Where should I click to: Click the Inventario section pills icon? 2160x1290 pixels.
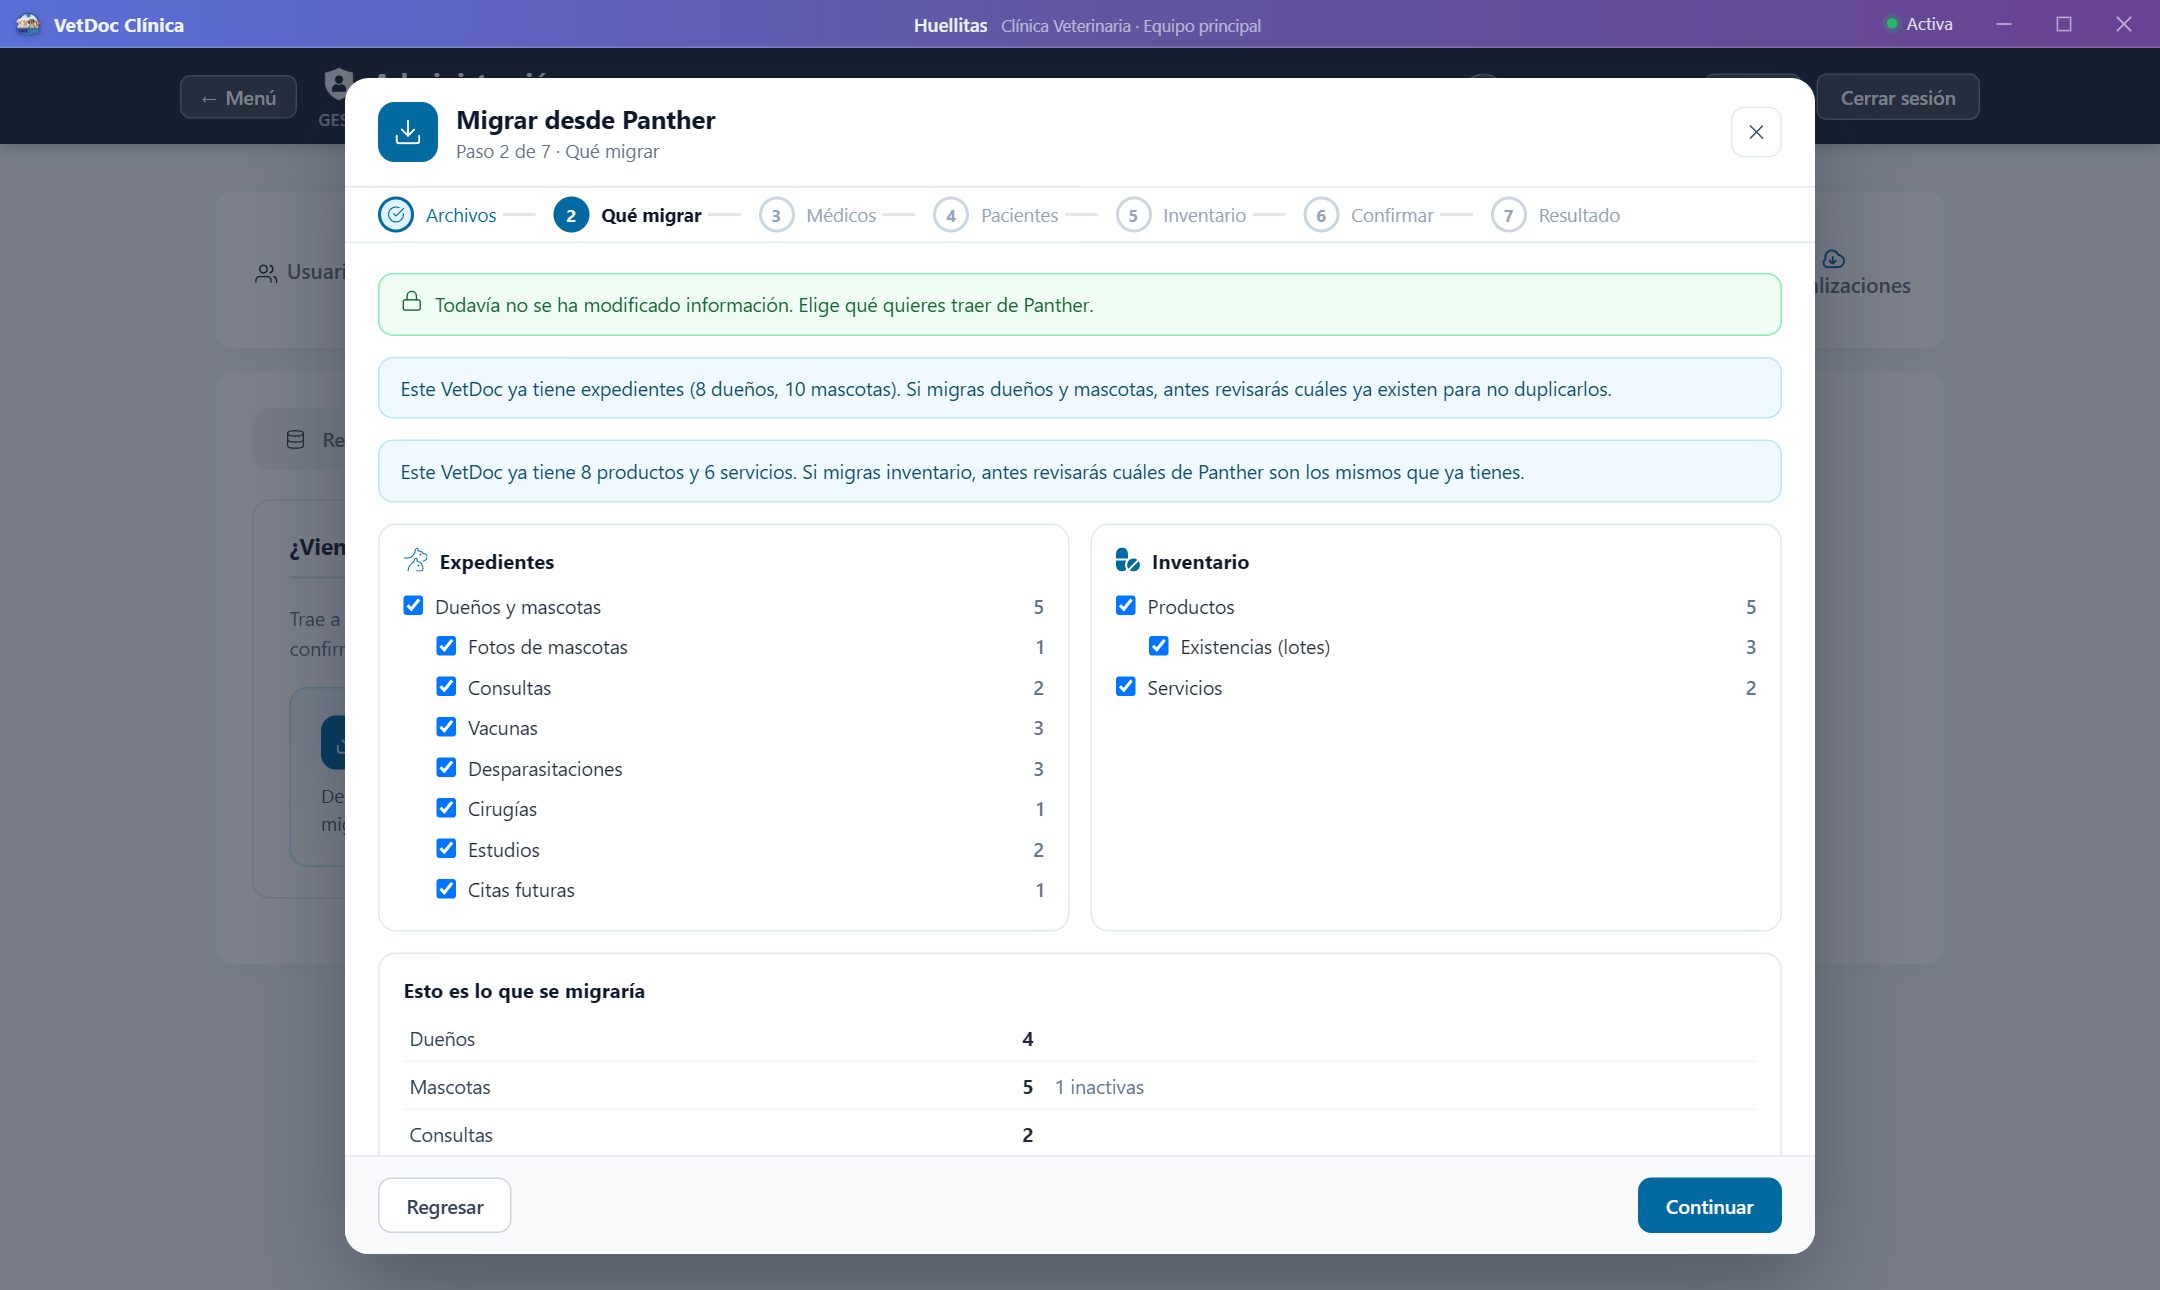1127,560
